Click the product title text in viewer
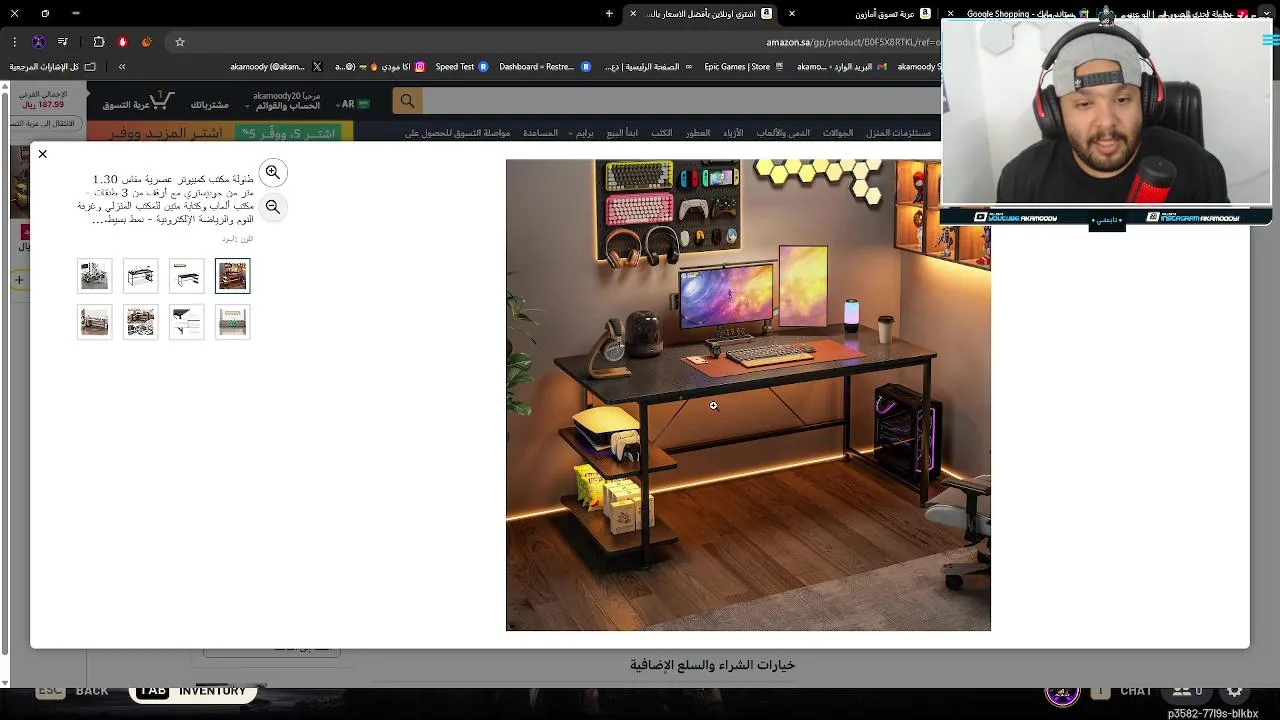 (x=166, y=200)
